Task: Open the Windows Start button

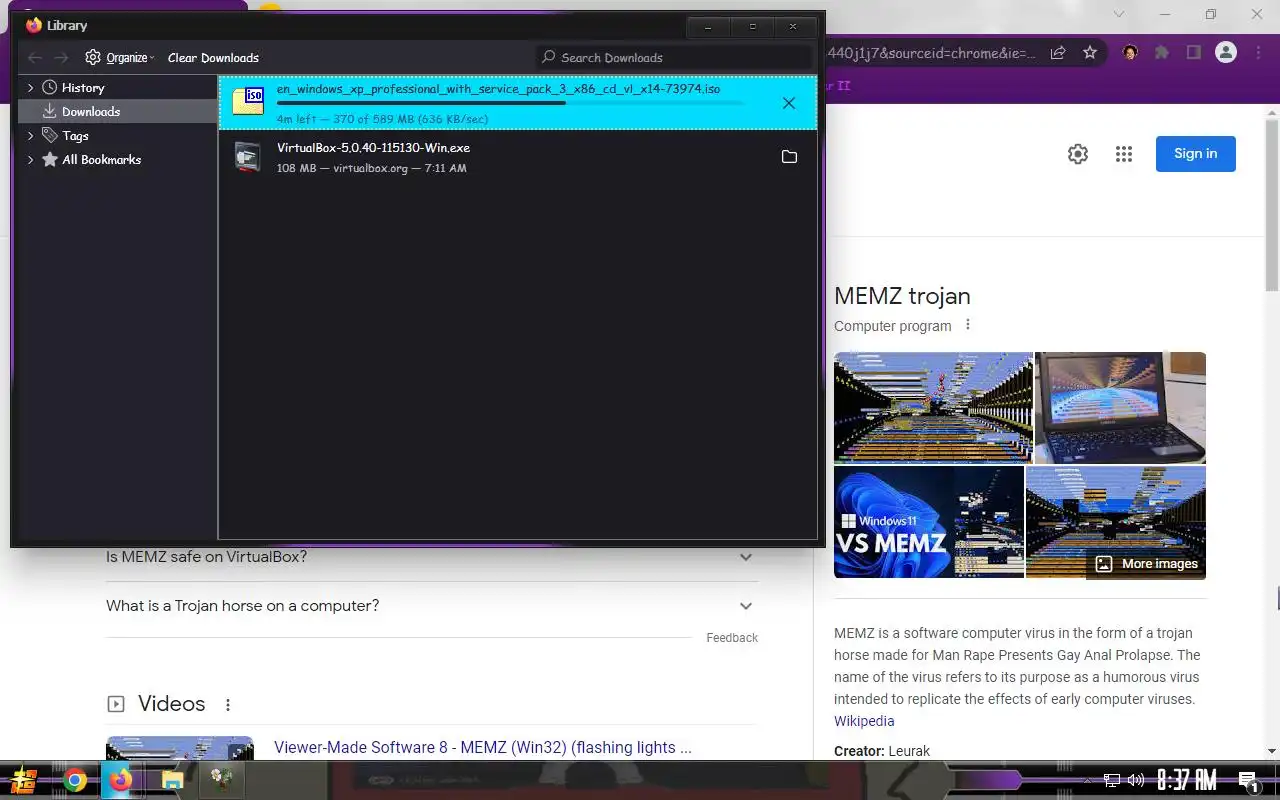Action: pos(24,780)
